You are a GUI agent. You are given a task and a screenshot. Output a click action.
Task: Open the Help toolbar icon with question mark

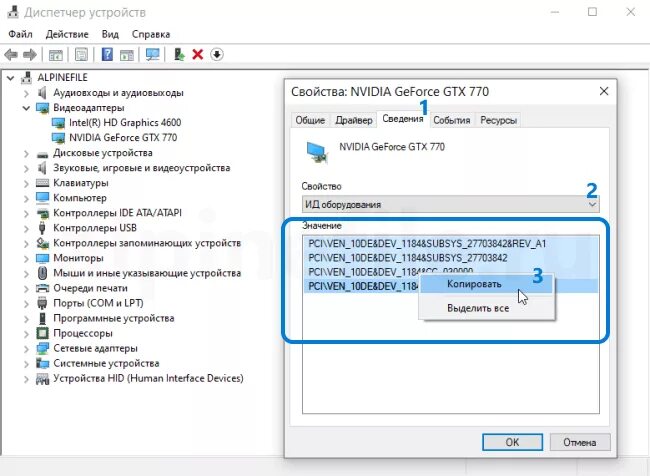[107, 54]
